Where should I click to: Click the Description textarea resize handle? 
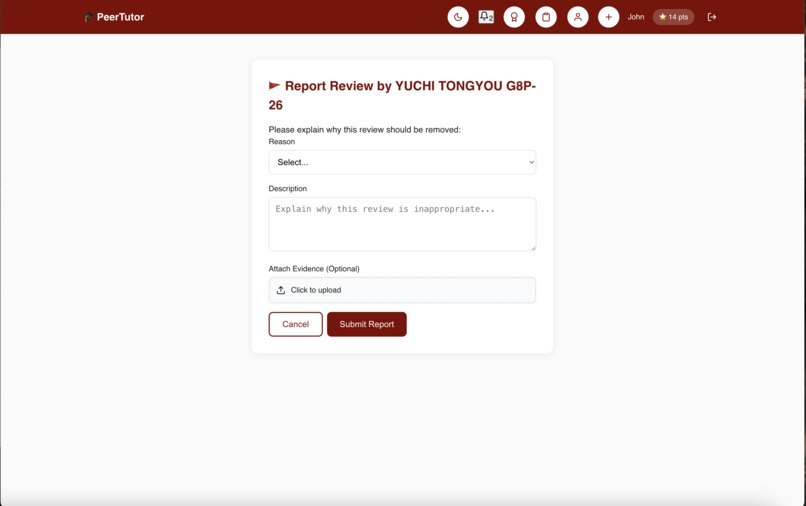(x=533, y=248)
